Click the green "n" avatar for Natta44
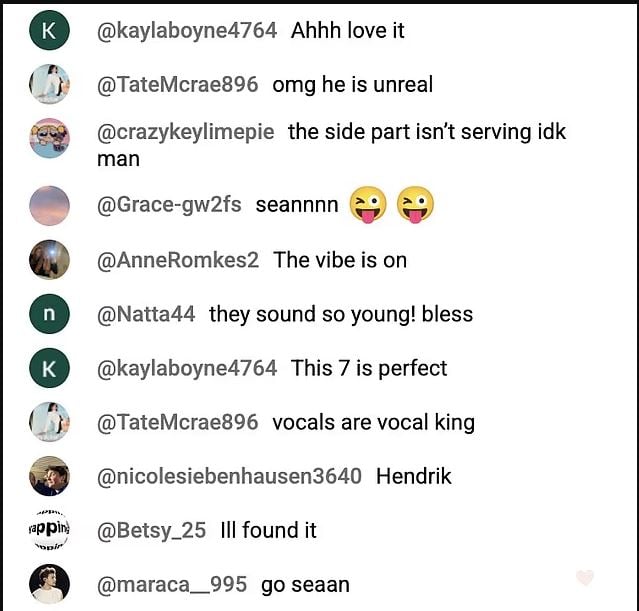The height and width of the screenshot is (611, 639). pos(49,314)
